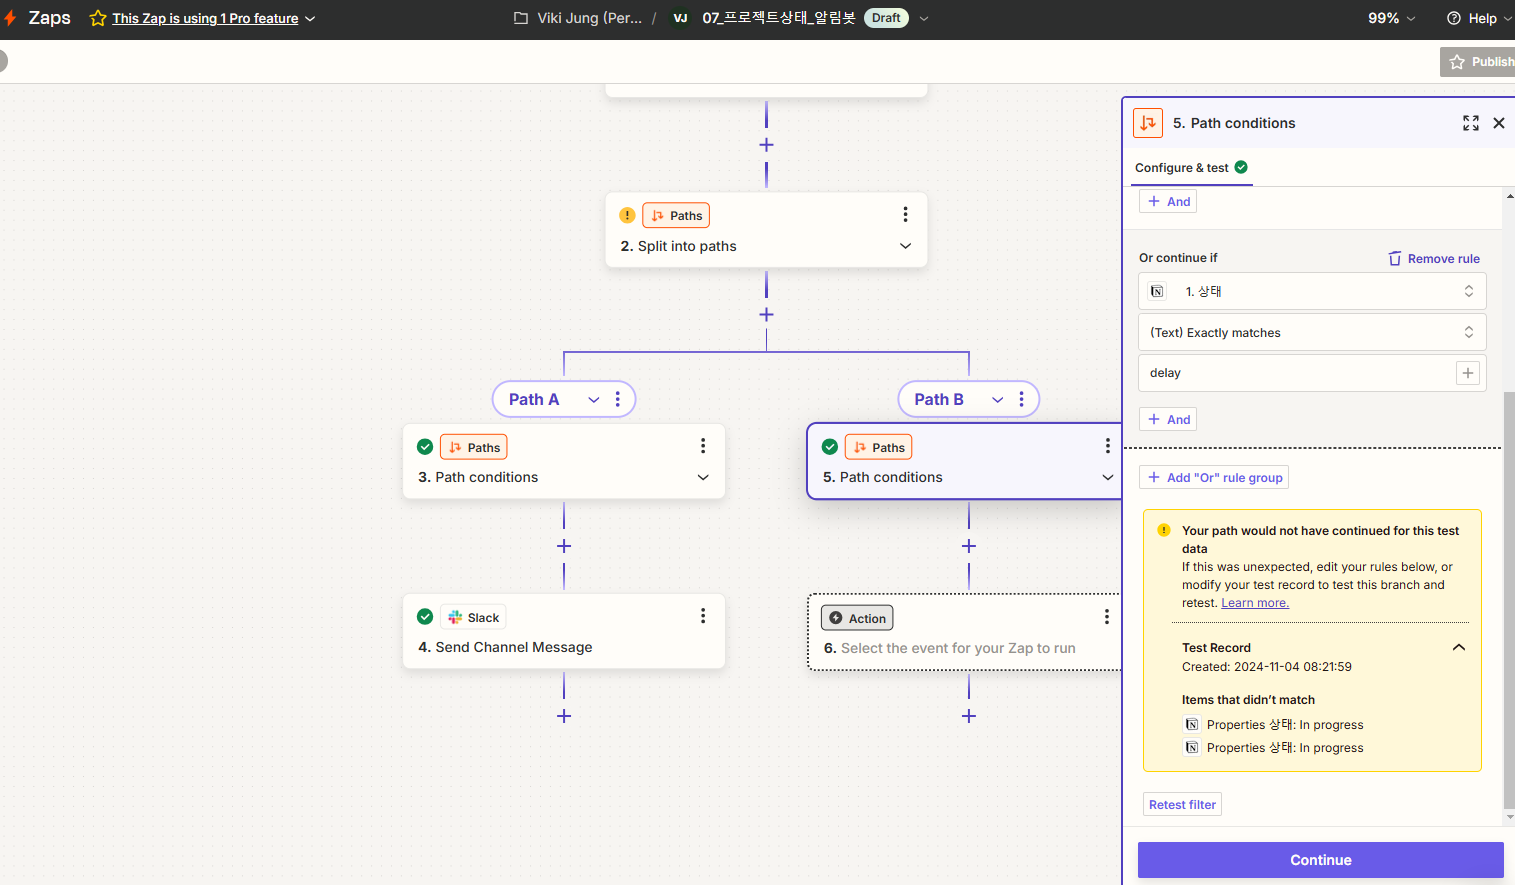Add step below step 3 Path conditions
Screen dimensions: 1515x885
564,546
